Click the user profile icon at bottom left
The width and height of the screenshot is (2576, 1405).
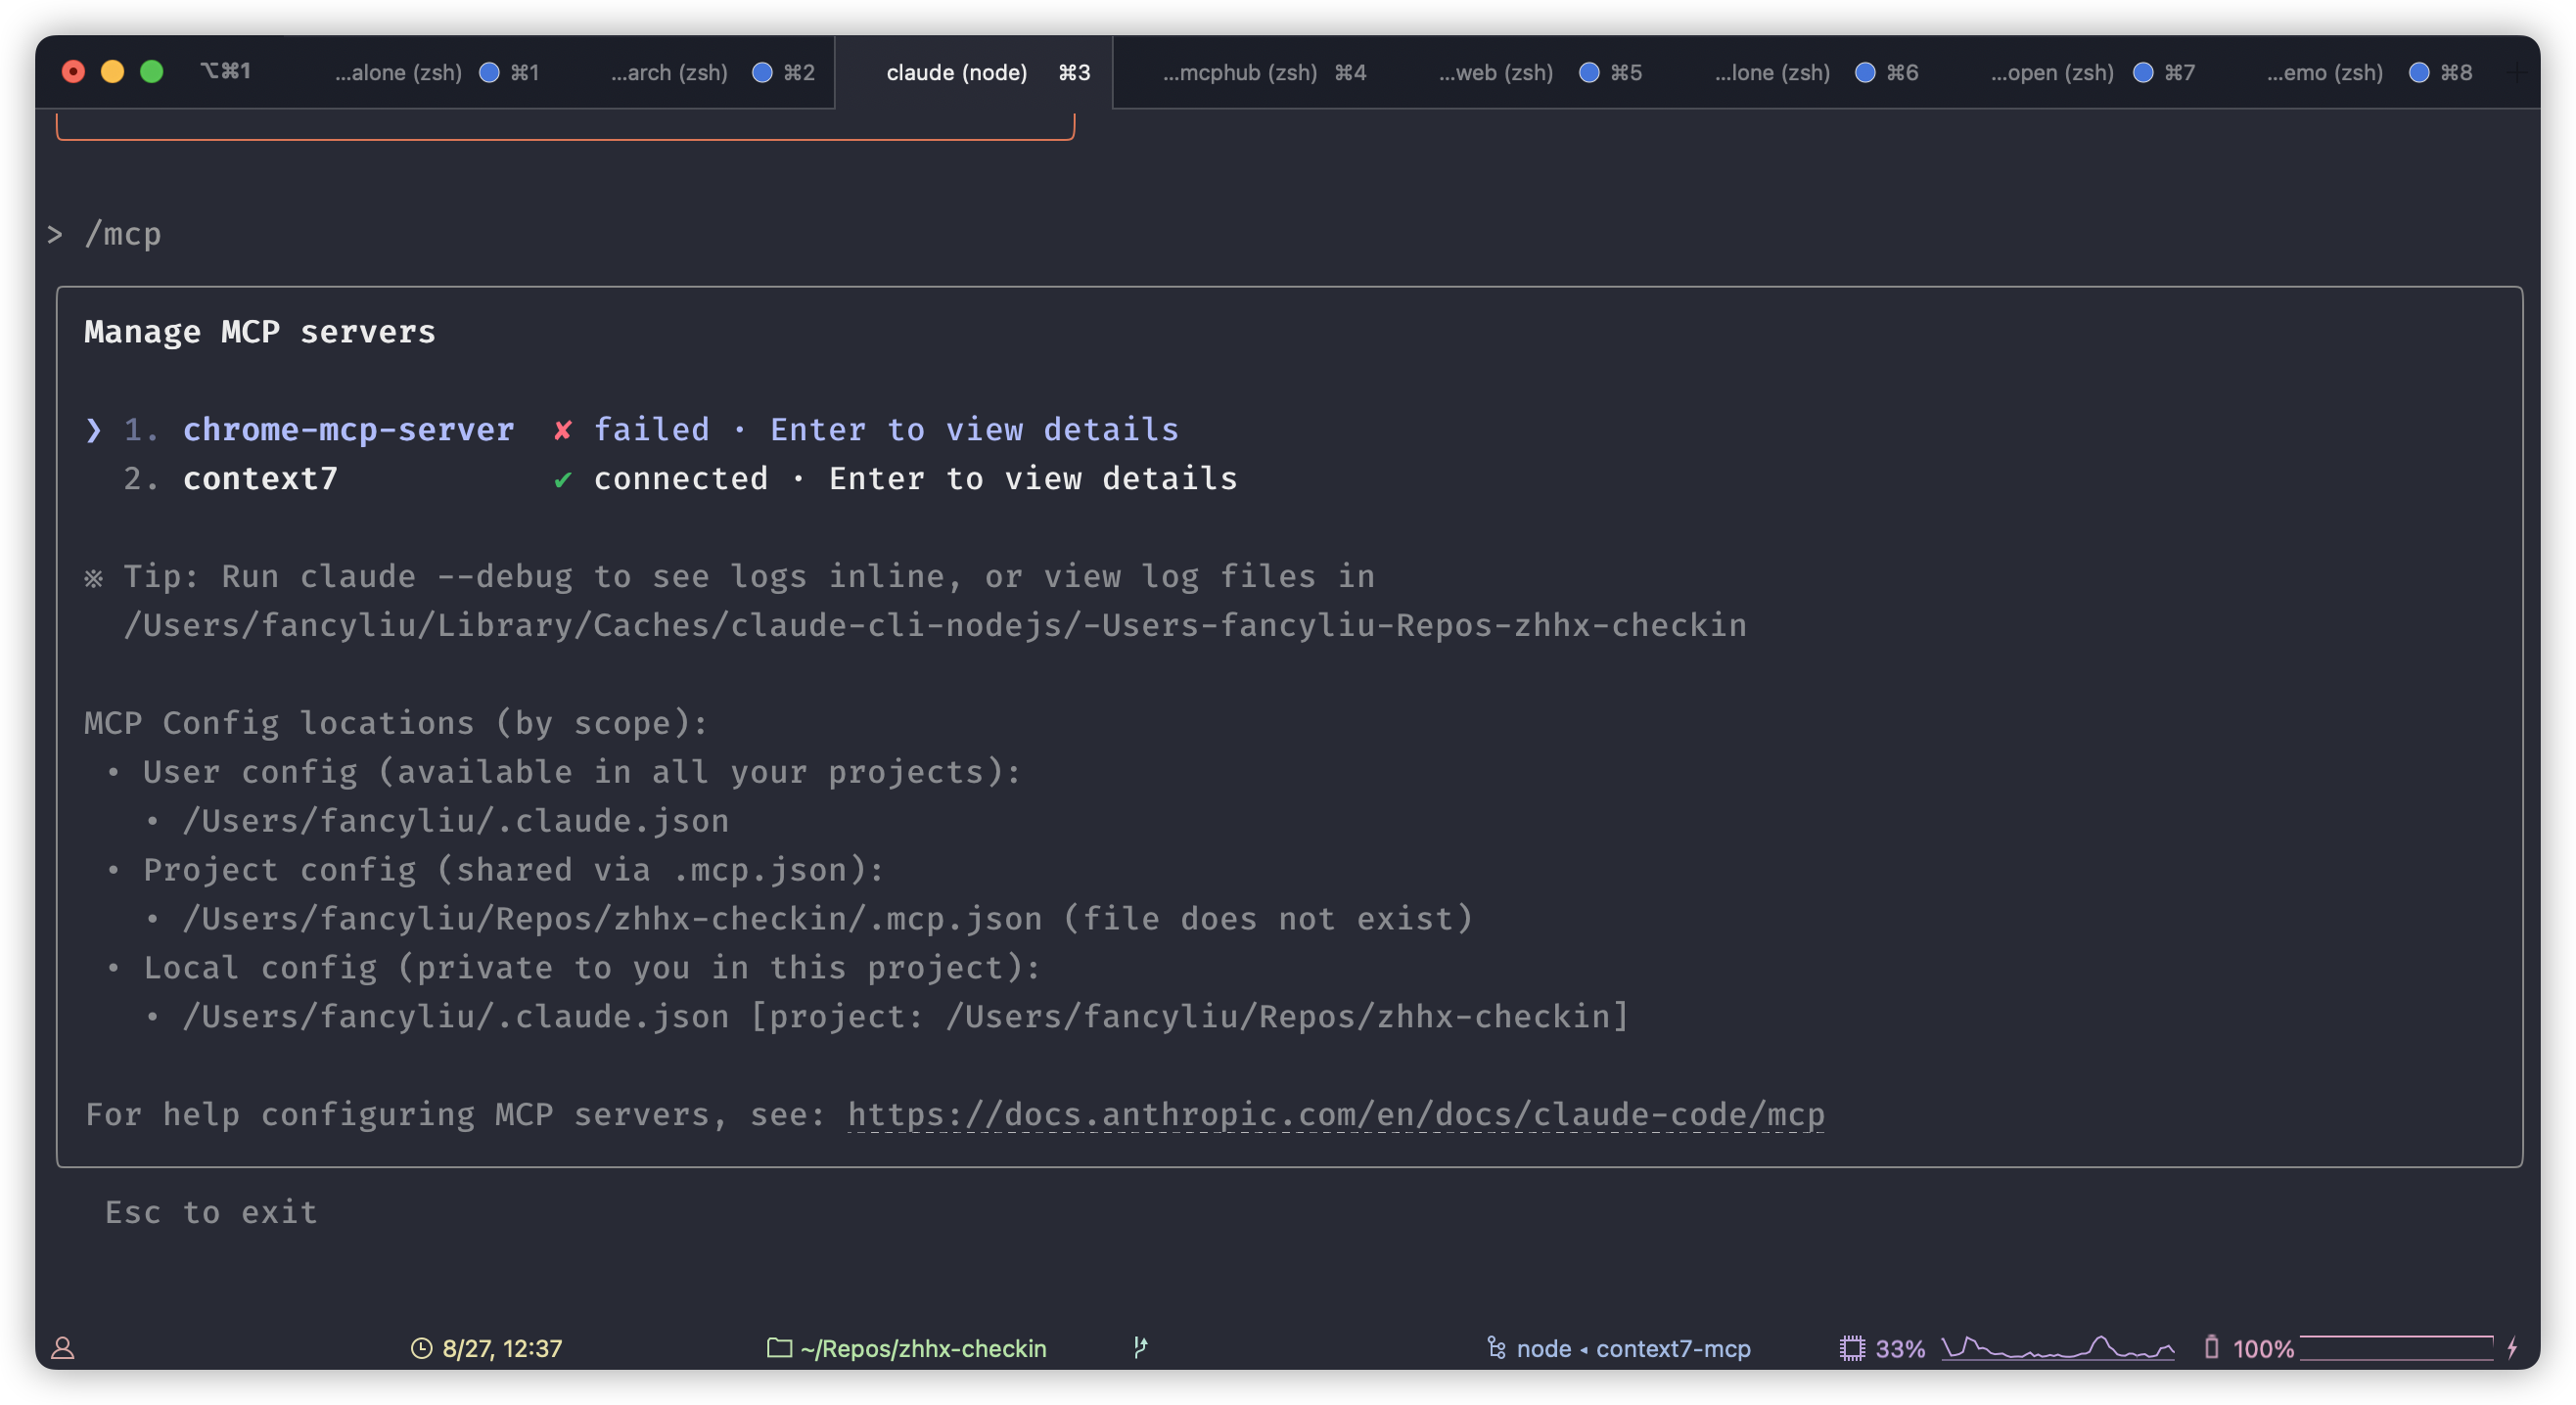point(64,1349)
